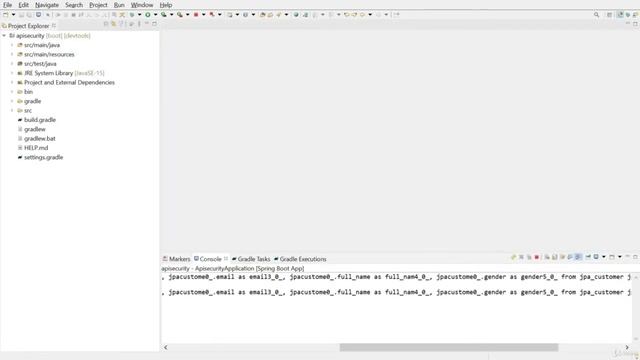
Task: Expand the JRE System Library arrow
Action: [x=12, y=73]
